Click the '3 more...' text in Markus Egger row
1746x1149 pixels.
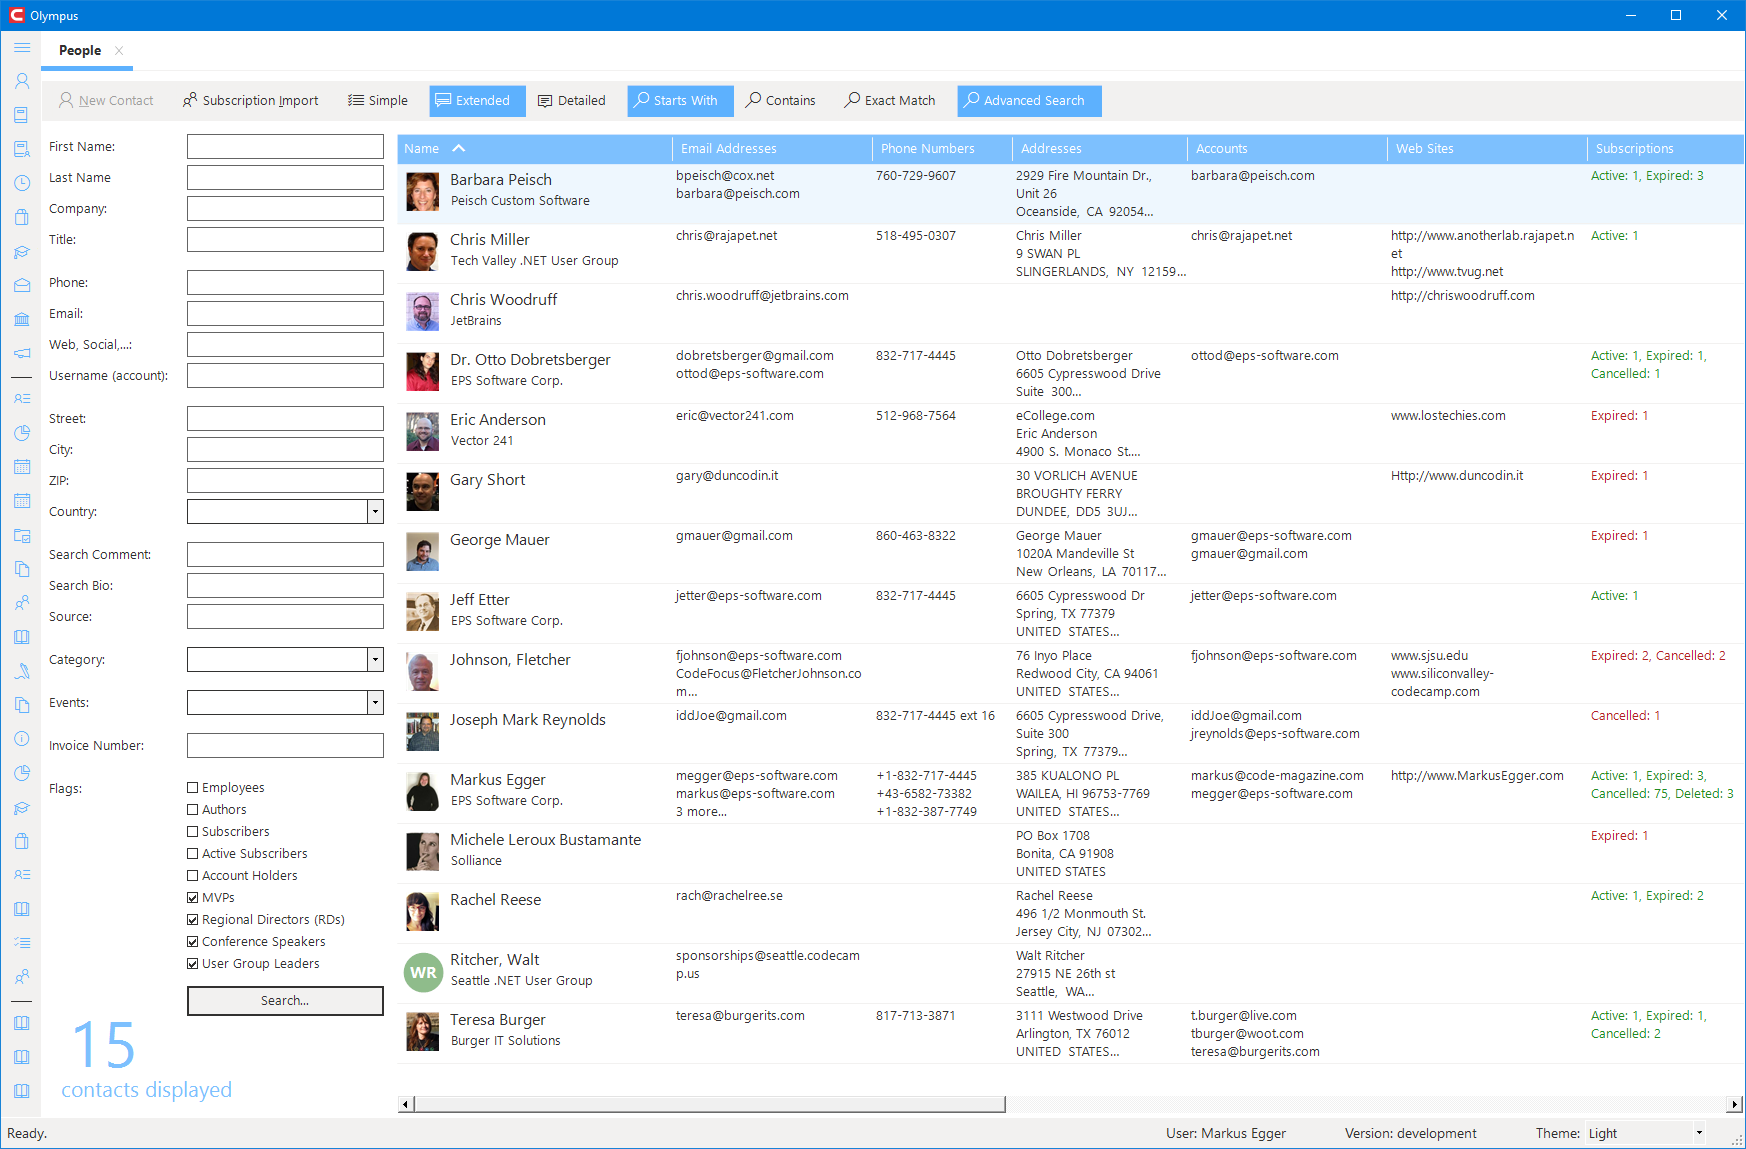(701, 812)
